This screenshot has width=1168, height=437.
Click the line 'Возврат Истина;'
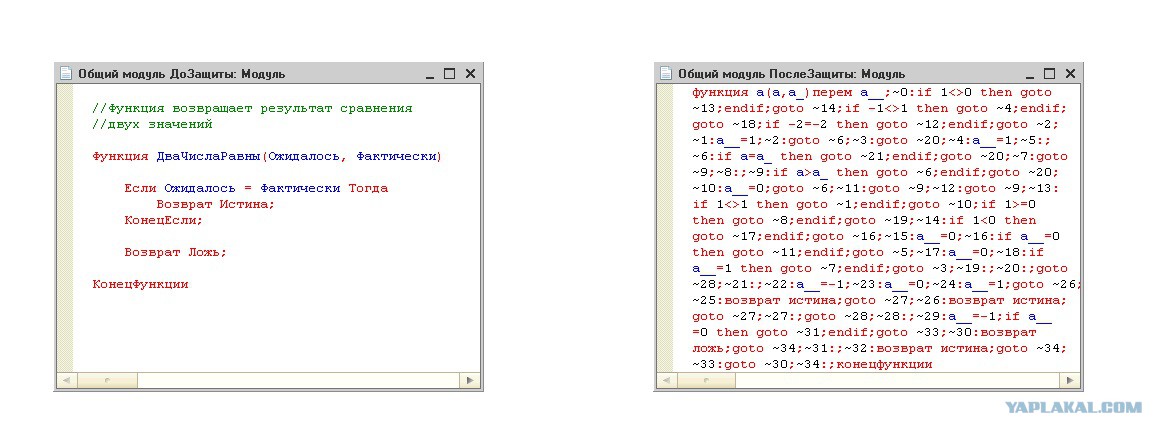[216, 204]
